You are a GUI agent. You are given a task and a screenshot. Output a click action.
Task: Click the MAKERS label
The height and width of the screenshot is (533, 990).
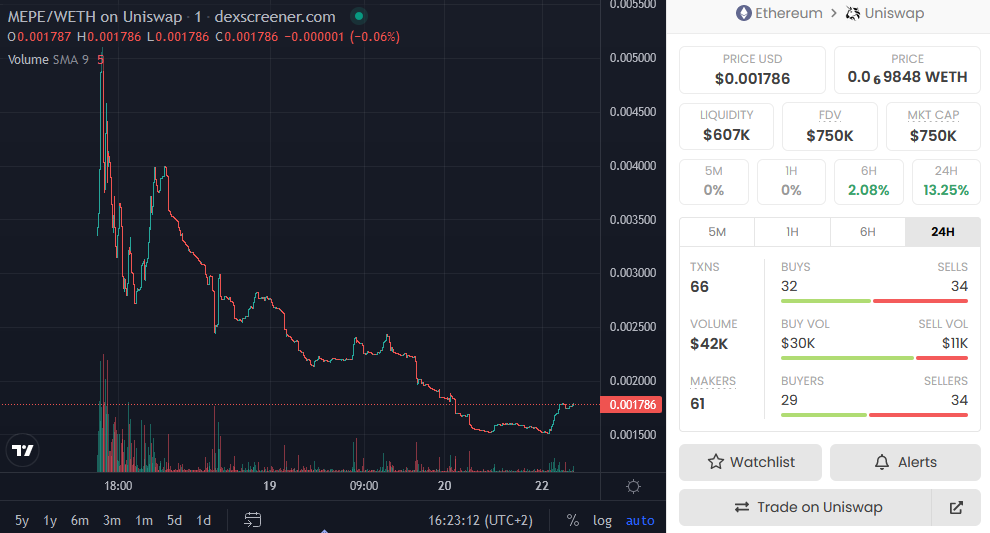713,381
